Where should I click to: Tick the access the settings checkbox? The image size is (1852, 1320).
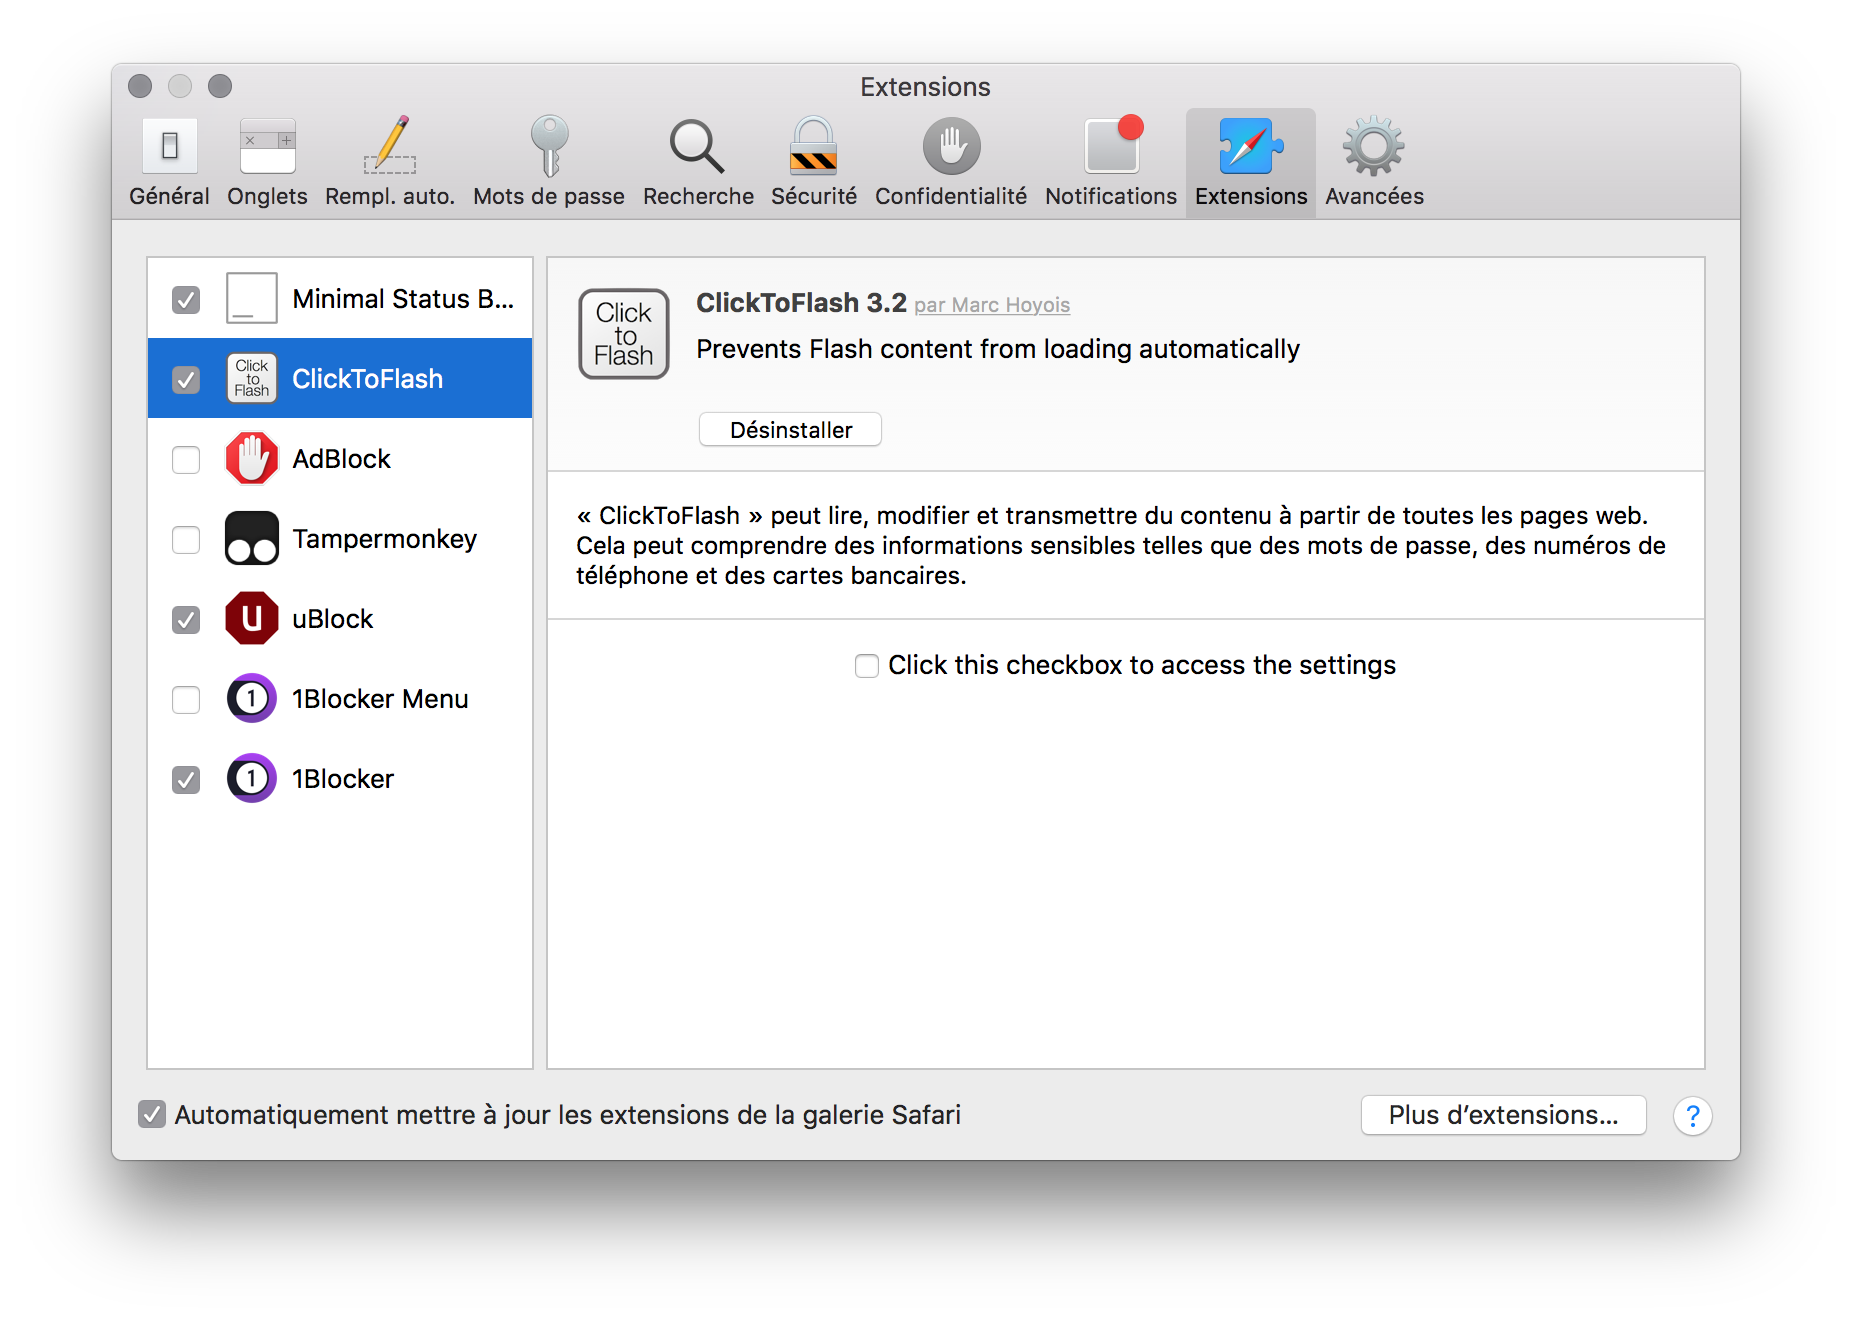pos(867,665)
